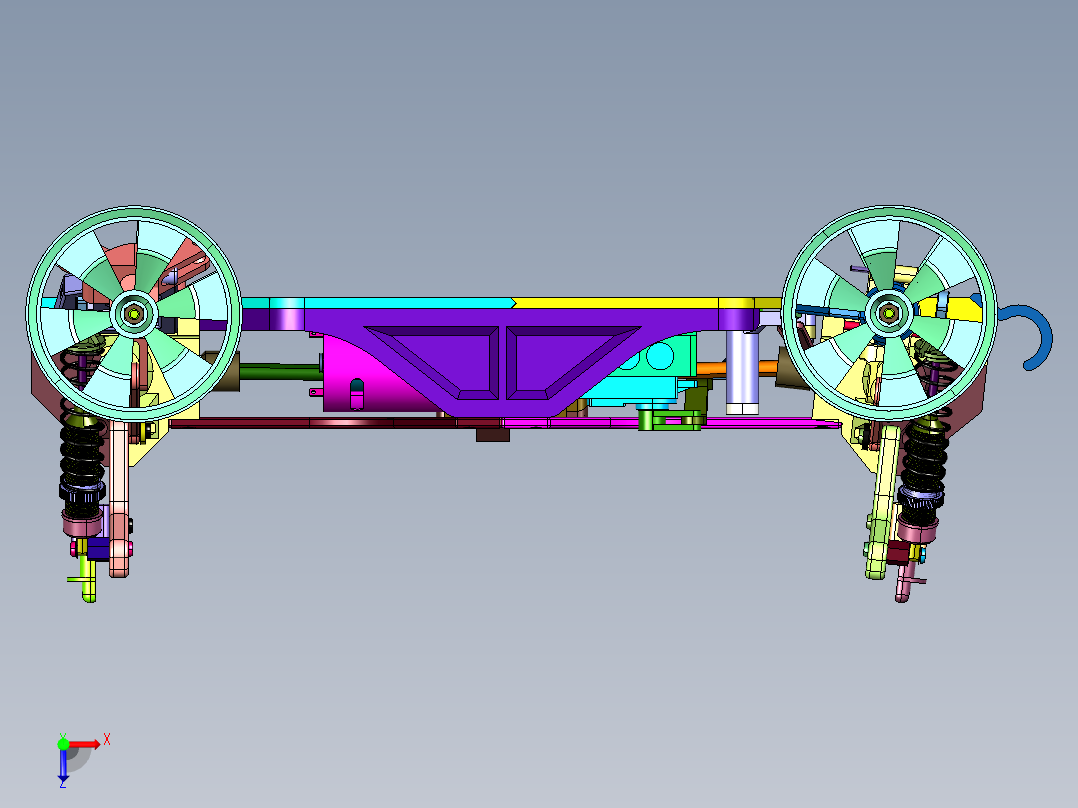
Task: Pick the light green suspension arm on right
Action: [881, 503]
